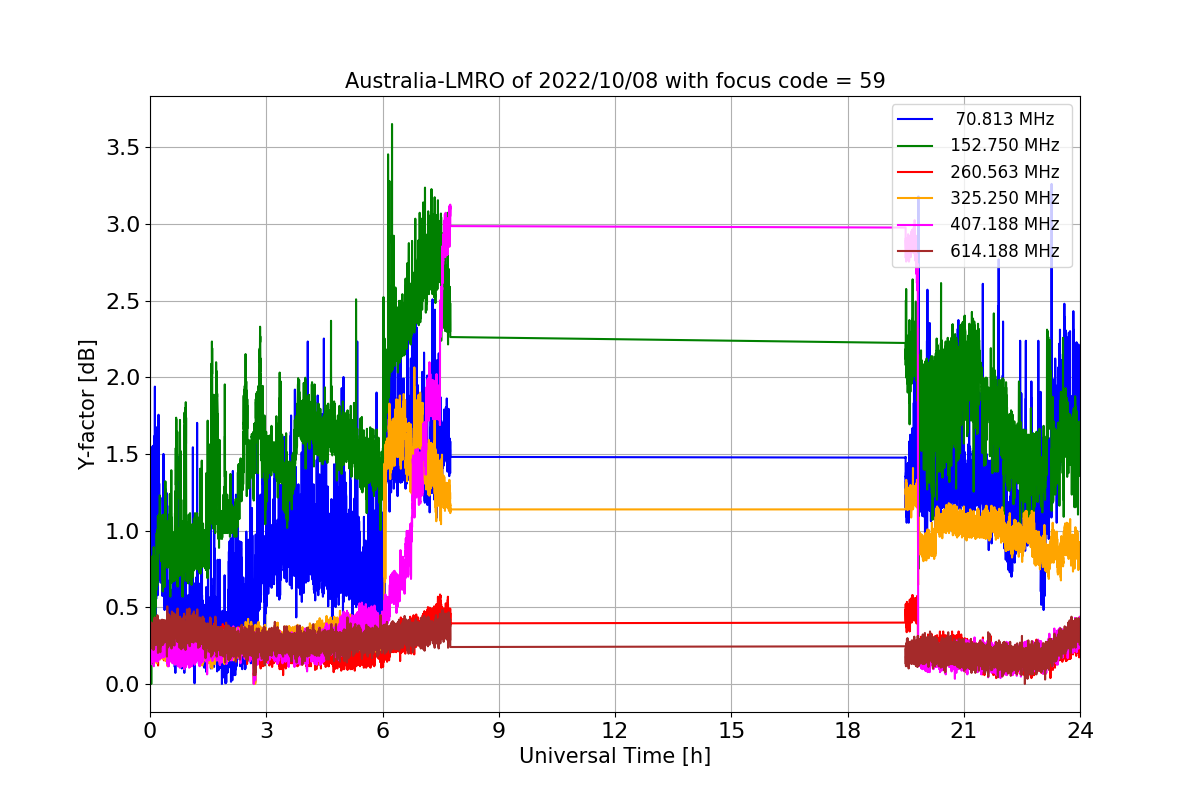The image size is (1200, 800).
Task: Click the magenta line swatch in the legend
Action: (x=915, y=225)
